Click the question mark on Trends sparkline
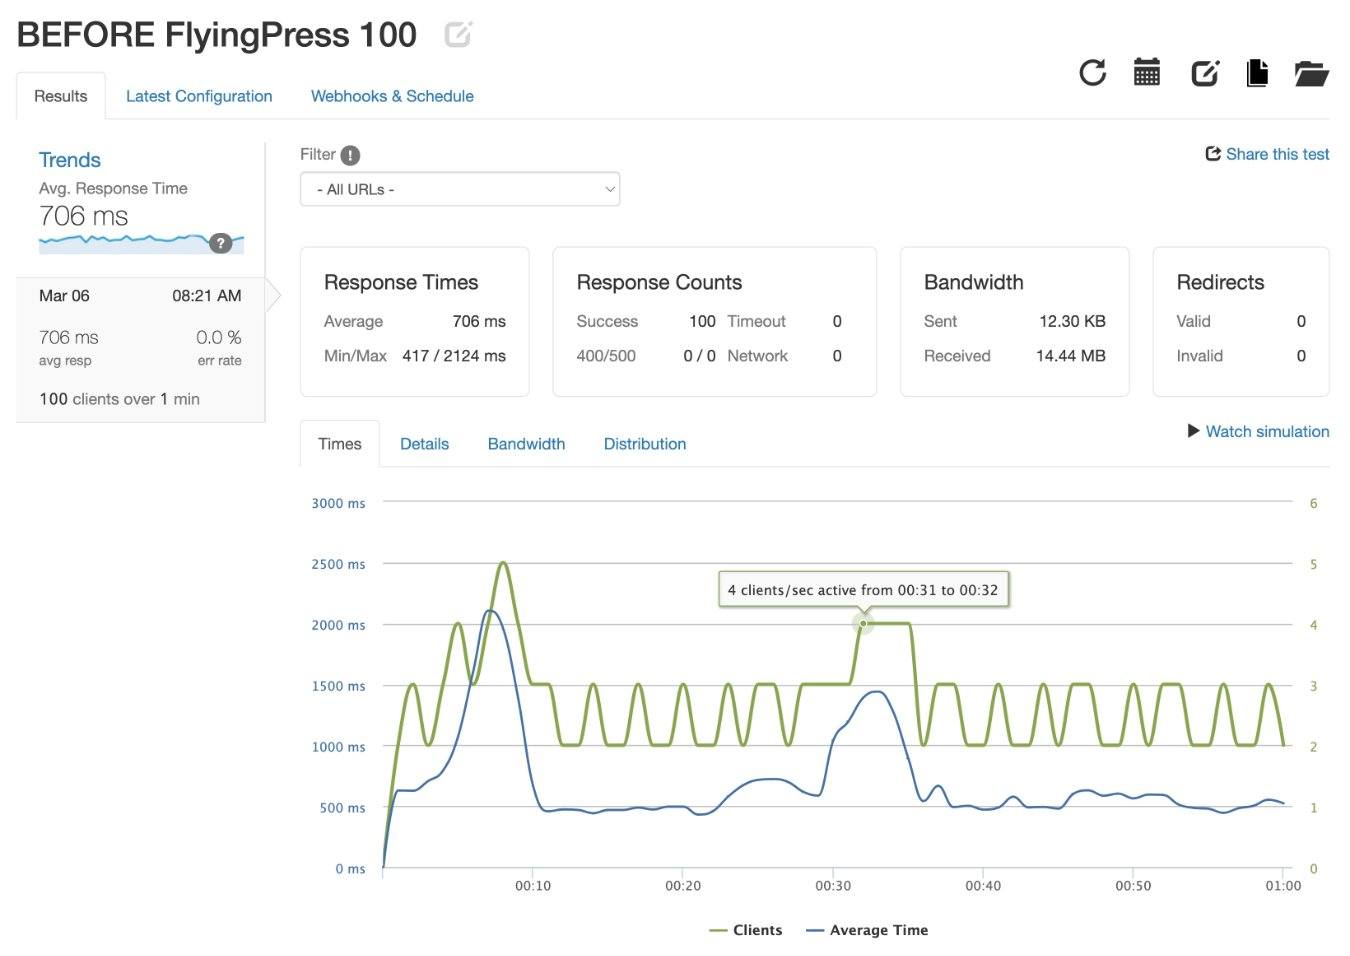The height and width of the screenshot is (956, 1350). click(x=221, y=243)
